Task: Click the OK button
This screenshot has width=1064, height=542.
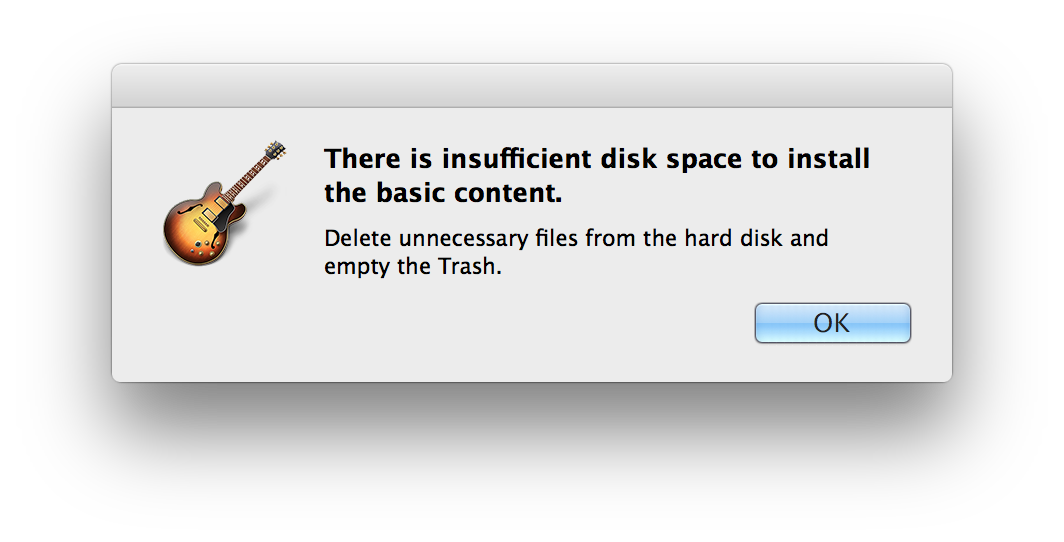Action: (x=833, y=323)
